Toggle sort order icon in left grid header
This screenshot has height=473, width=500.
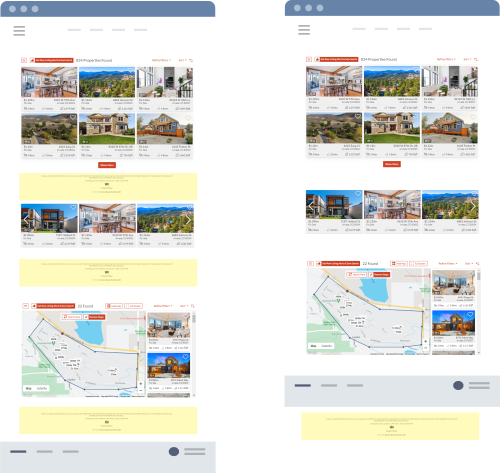click(x=191, y=60)
